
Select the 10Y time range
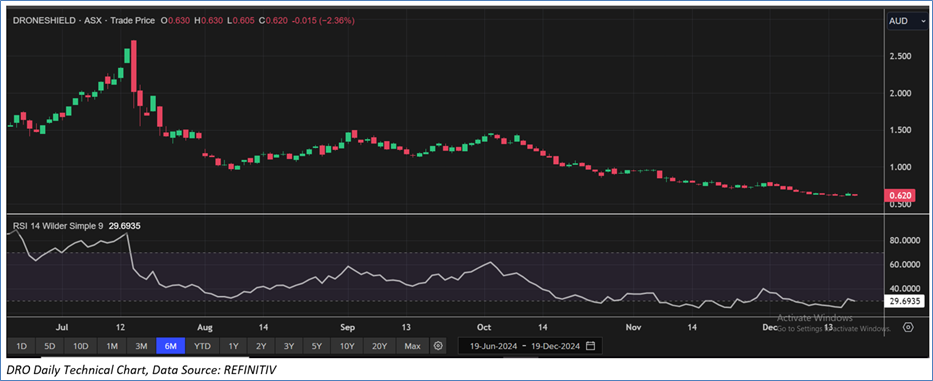click(x=347, y=346)
